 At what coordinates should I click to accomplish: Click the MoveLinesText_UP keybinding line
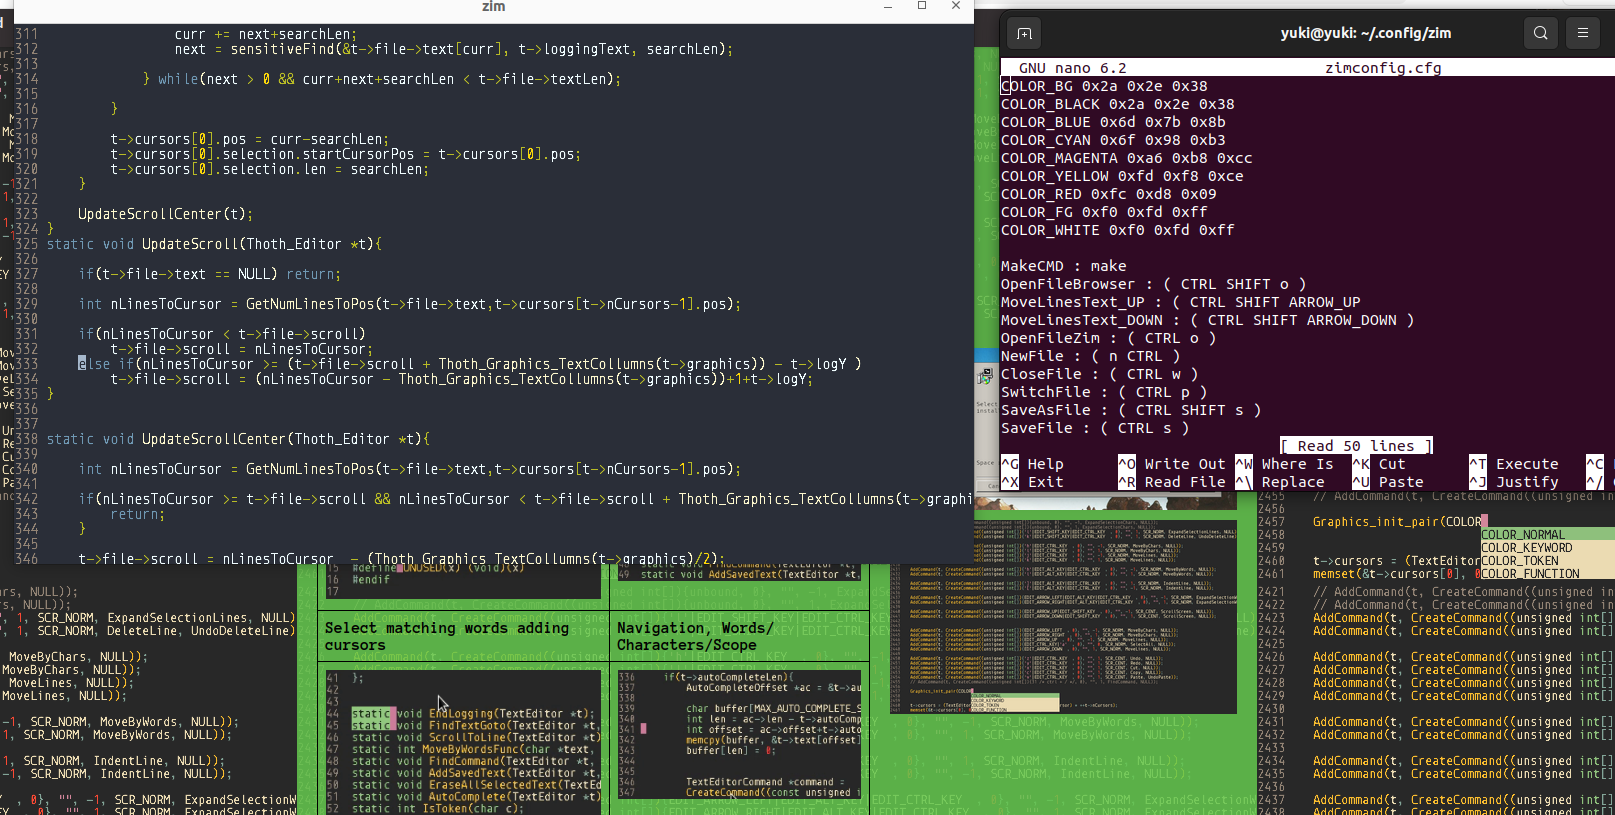[1181, 302]
